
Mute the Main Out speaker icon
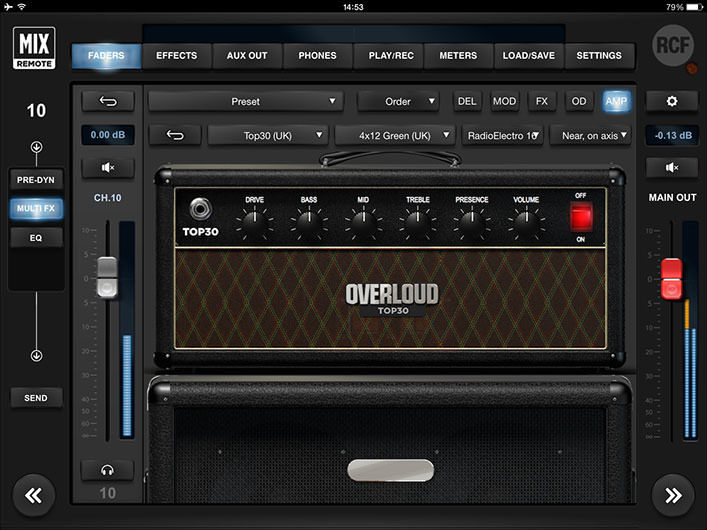(x=672, y=168)
